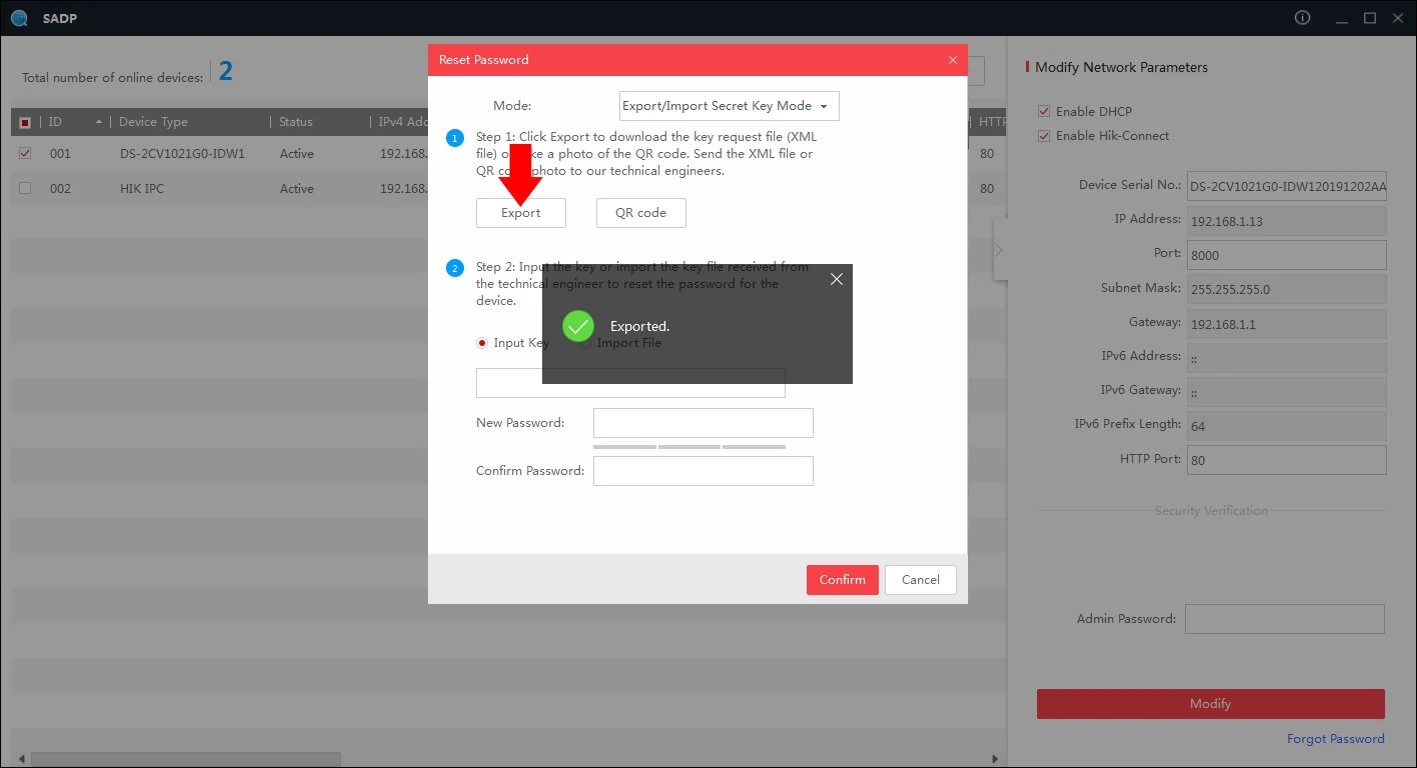Screen dimensions: 1417x768
Task: Select the Input Key radio button
Action: (482, 343)
